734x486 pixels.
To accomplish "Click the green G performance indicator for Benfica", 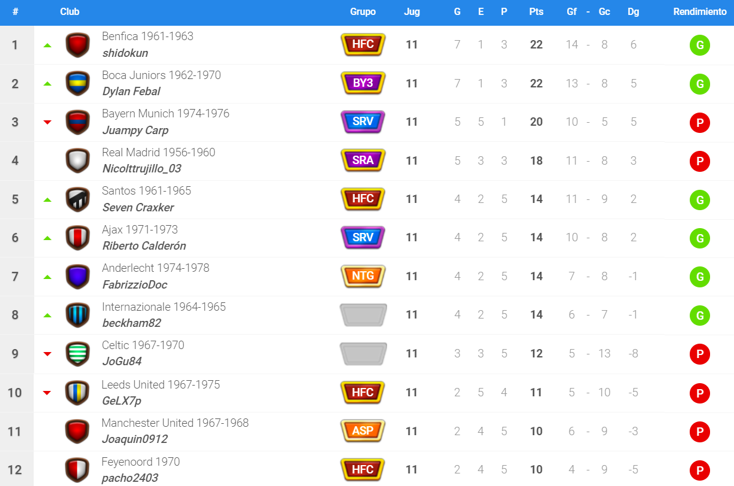I will click(x=700, y=45).
